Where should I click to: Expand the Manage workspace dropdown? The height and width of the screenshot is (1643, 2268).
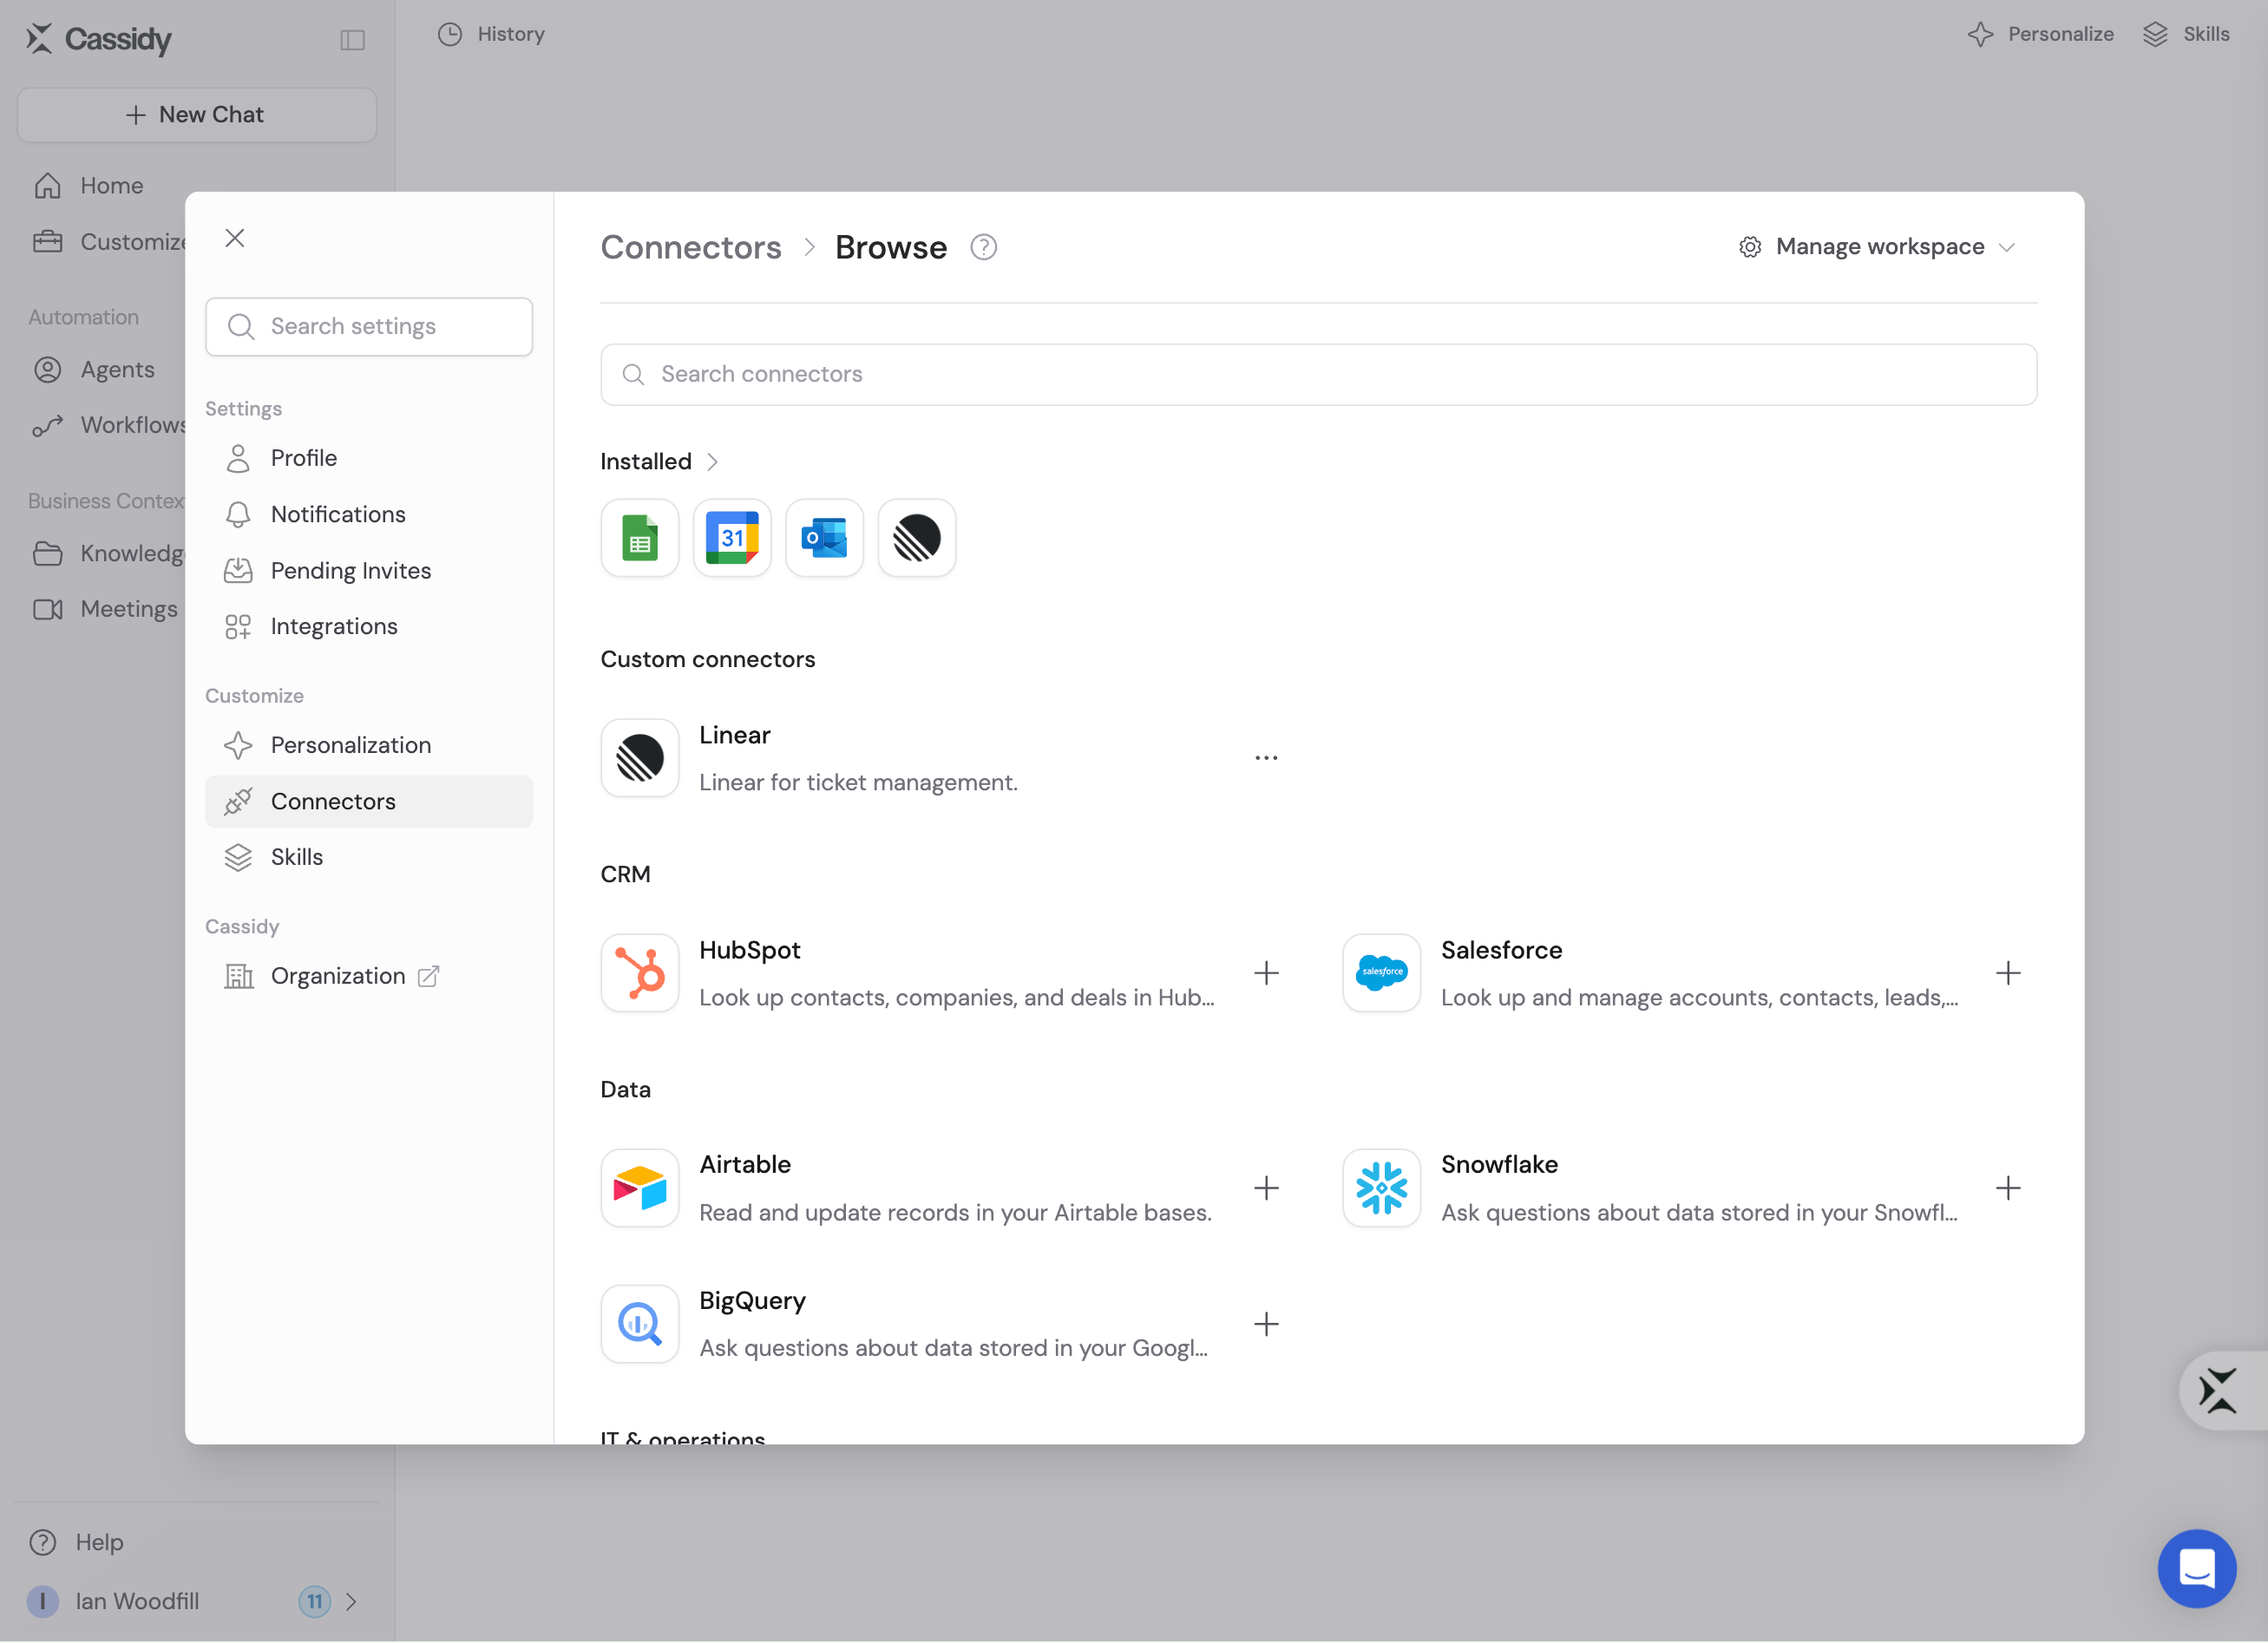(1877, 247)
